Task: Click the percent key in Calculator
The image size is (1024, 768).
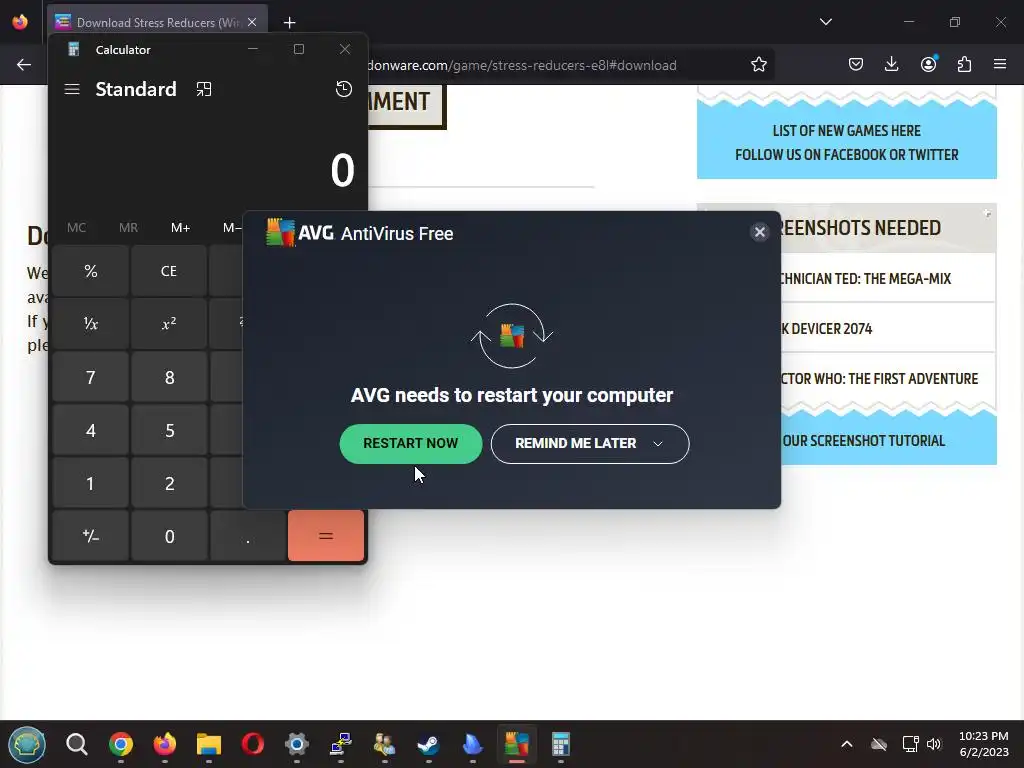Action: pyautogui.click(x=90, y=271)
